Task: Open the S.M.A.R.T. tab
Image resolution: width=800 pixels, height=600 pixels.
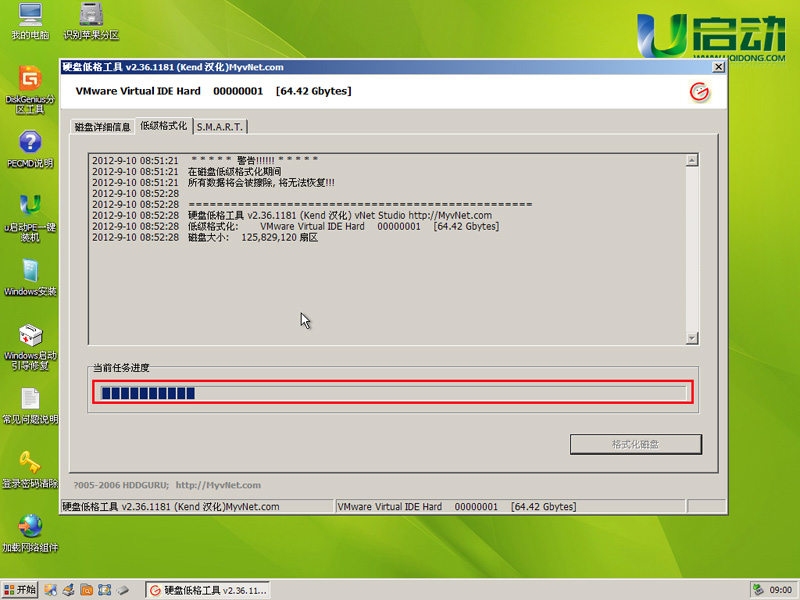Action: pos(220,127)
